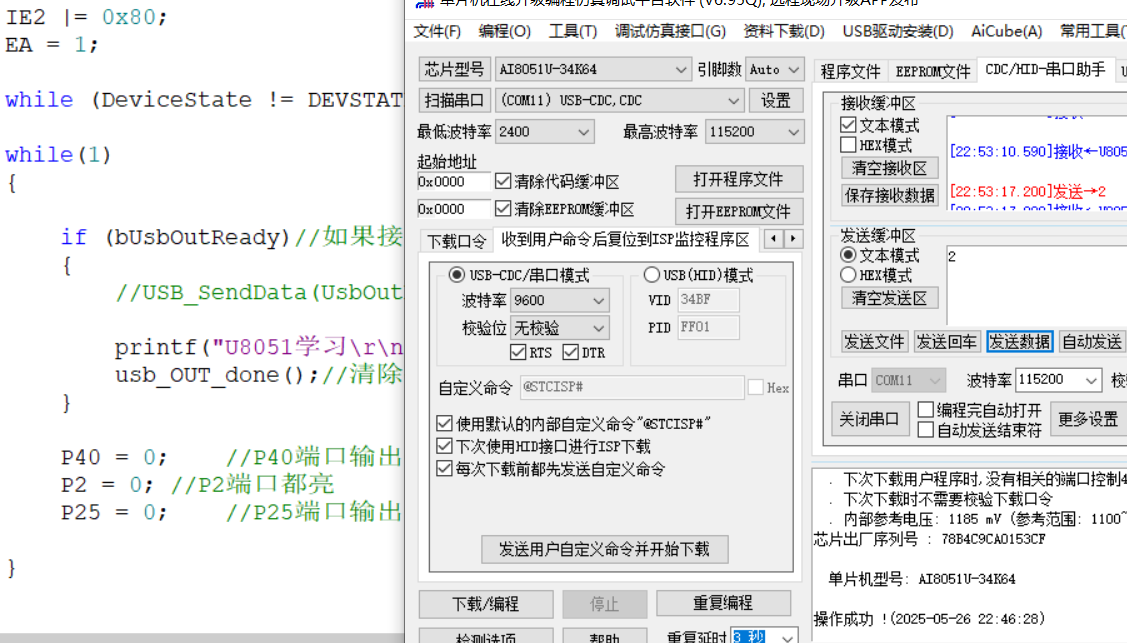Click the 清空发送区 button
The image size is (1127, 643).
[890, 298]
